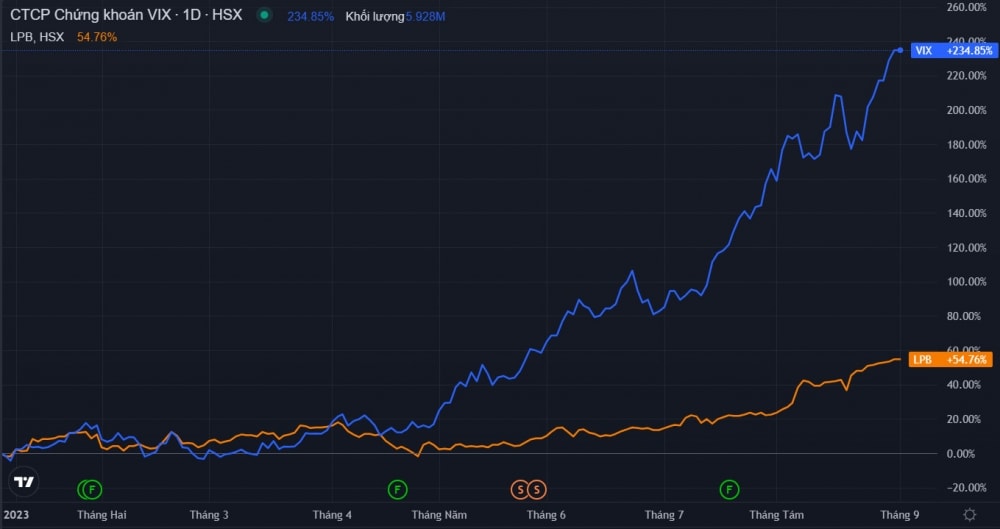Click the orange LPB +54.76% price label
1000x529 pixels.
click(950, 360)
